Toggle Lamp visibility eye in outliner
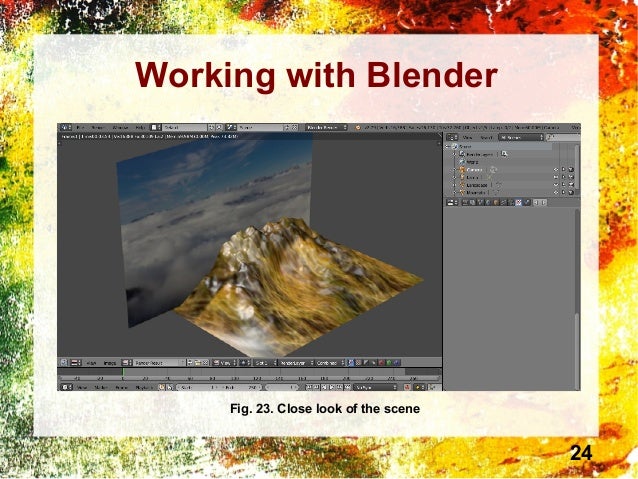 [x=556, y=177]
